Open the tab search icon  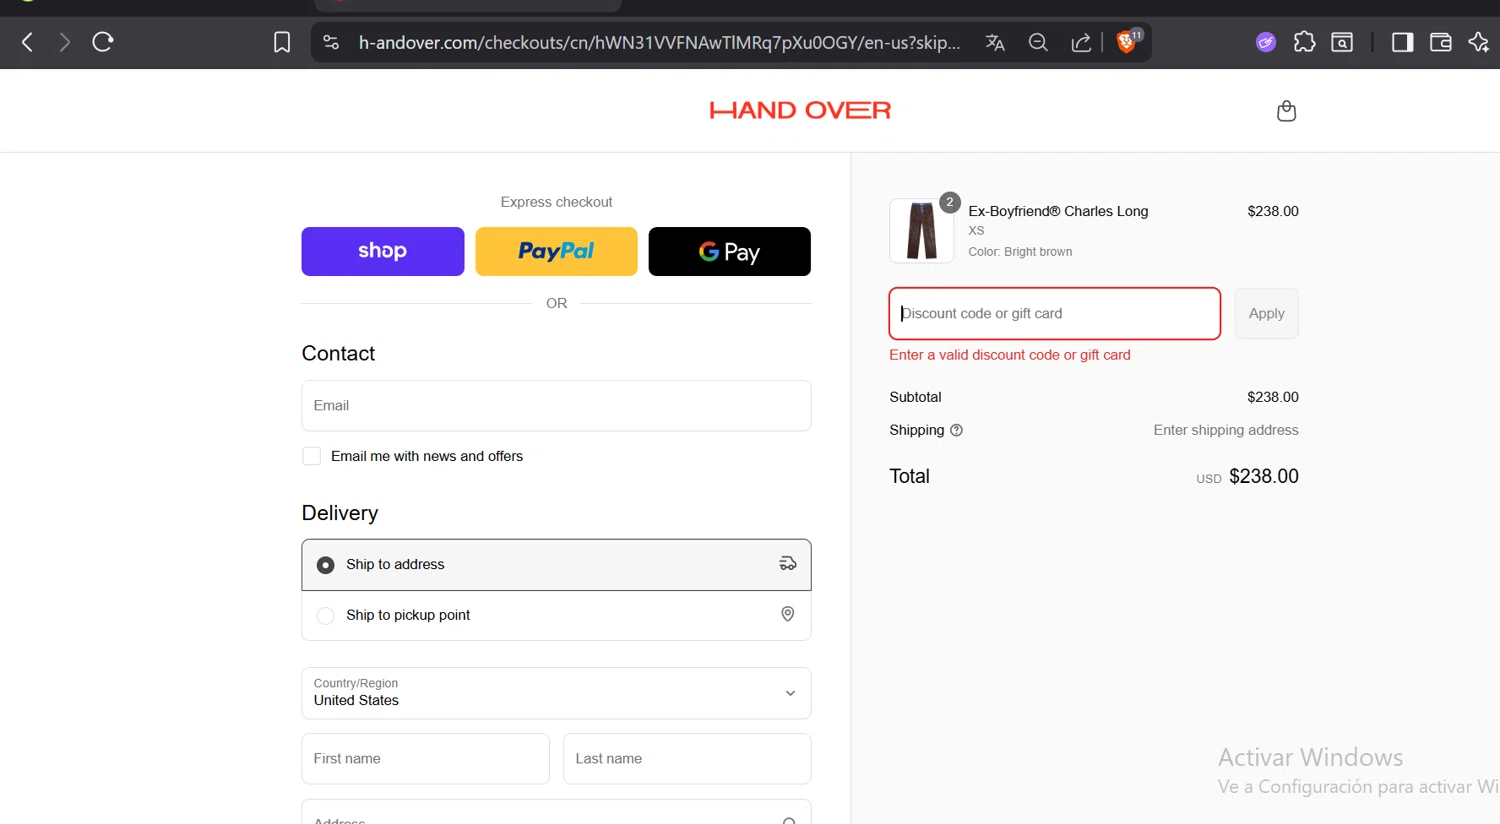click(1342, 42)
